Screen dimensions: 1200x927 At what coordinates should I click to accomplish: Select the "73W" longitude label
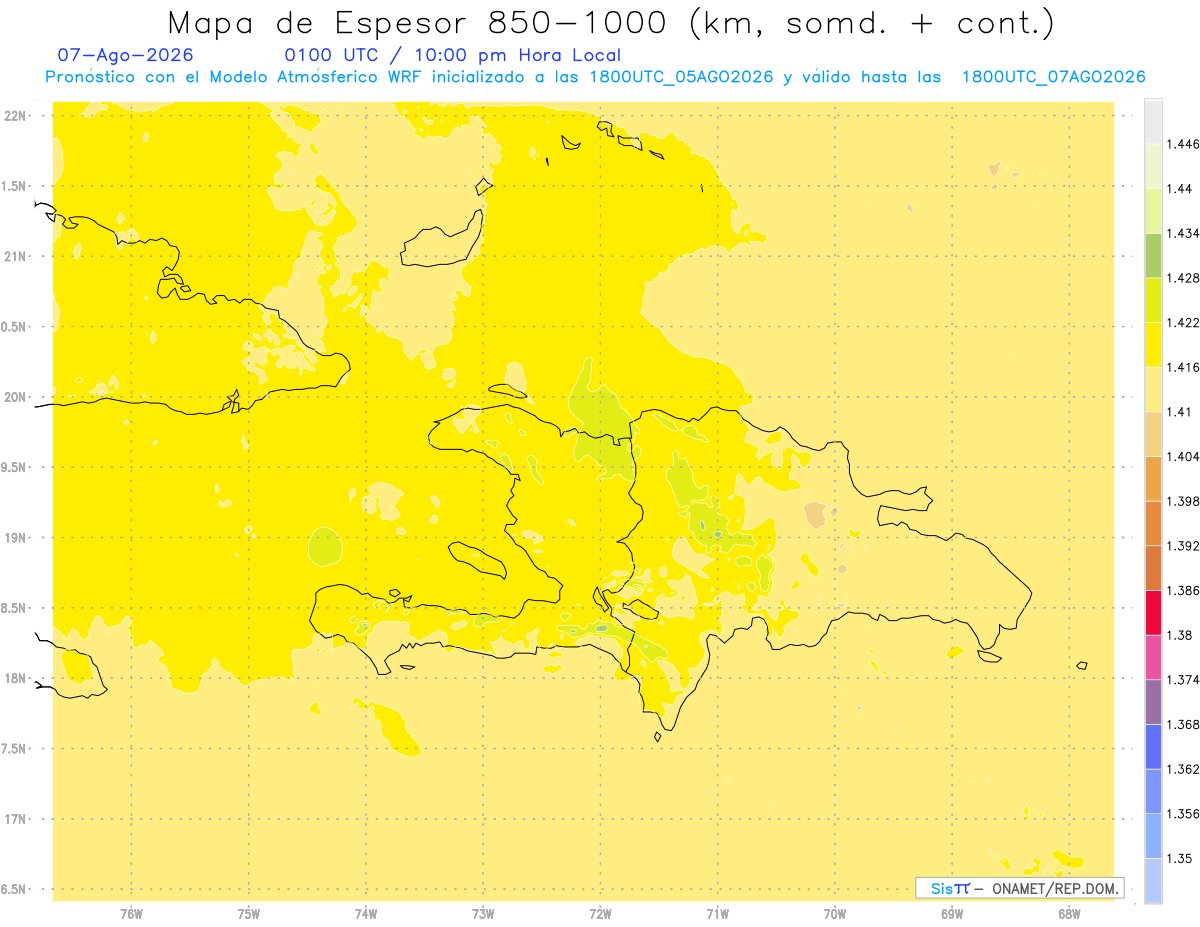tap(483, 913)
